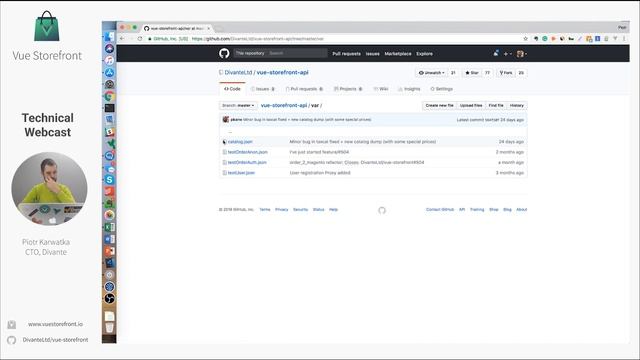Open the testOrderAnon.json file
Screen dimensions: 640x360
click(248, 152)
